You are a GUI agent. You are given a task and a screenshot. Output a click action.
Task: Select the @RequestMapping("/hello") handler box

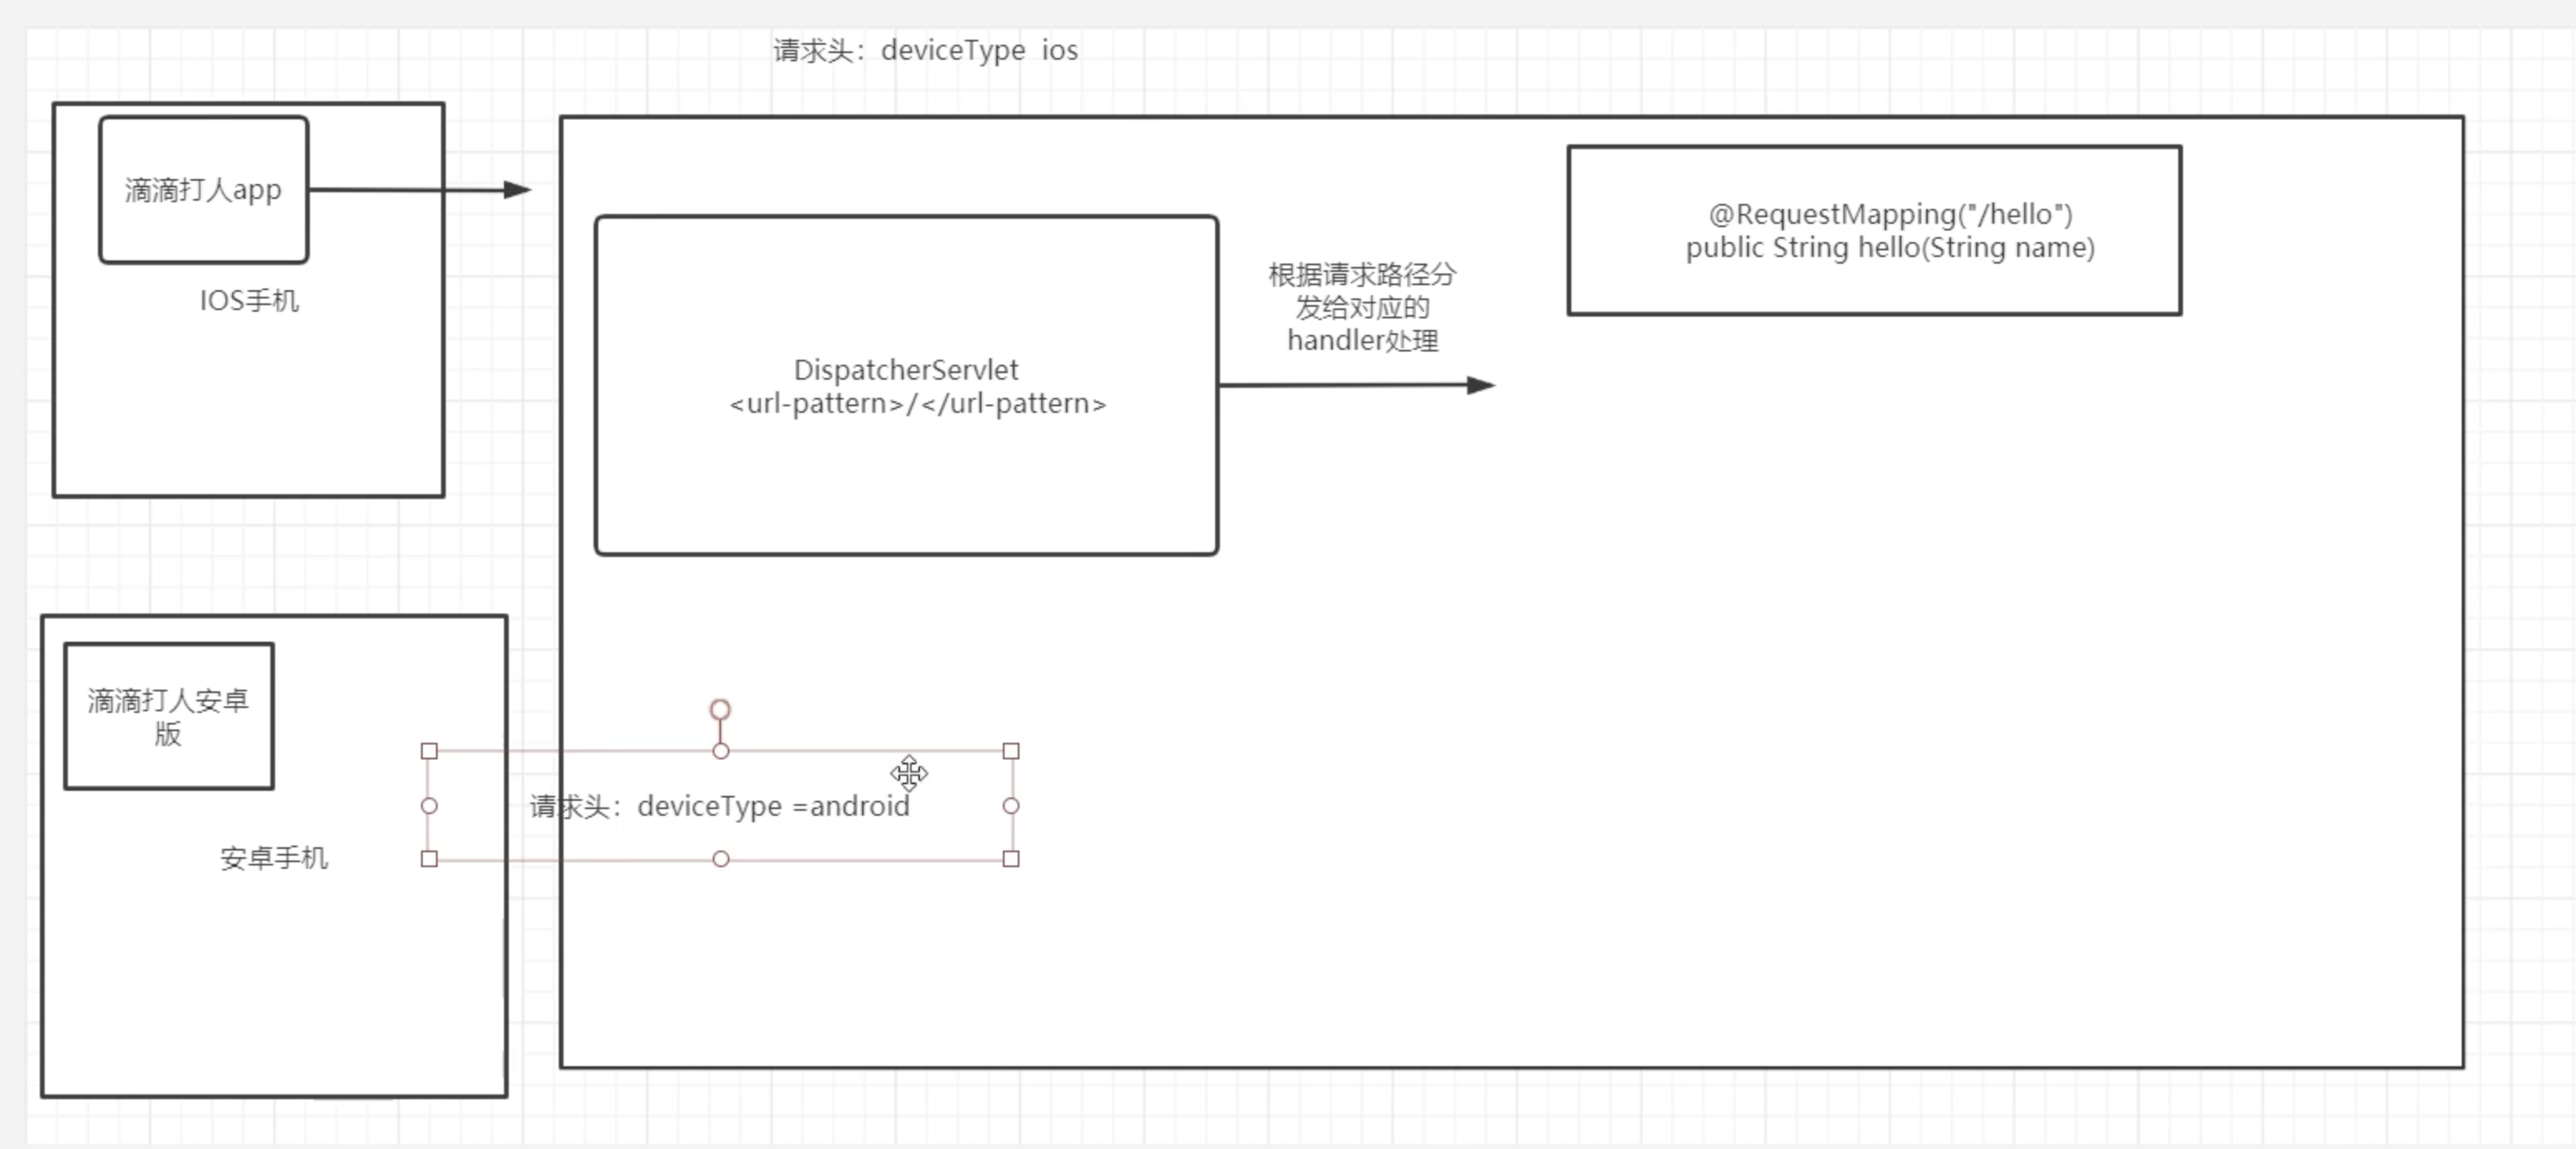point(1874,230)
